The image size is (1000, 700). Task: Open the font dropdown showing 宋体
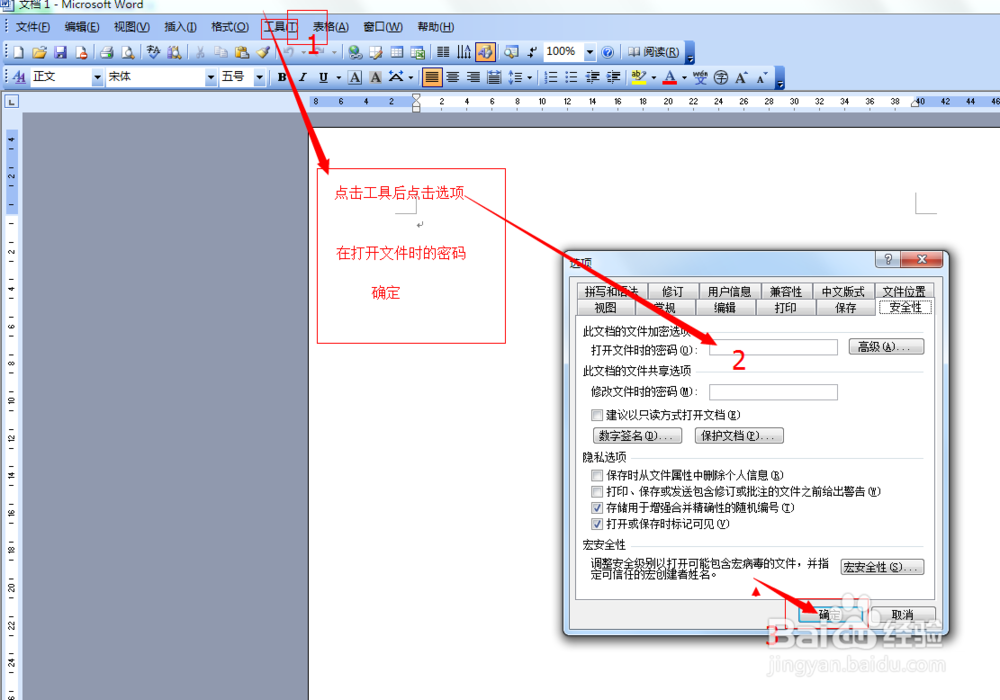click(210, 77)
